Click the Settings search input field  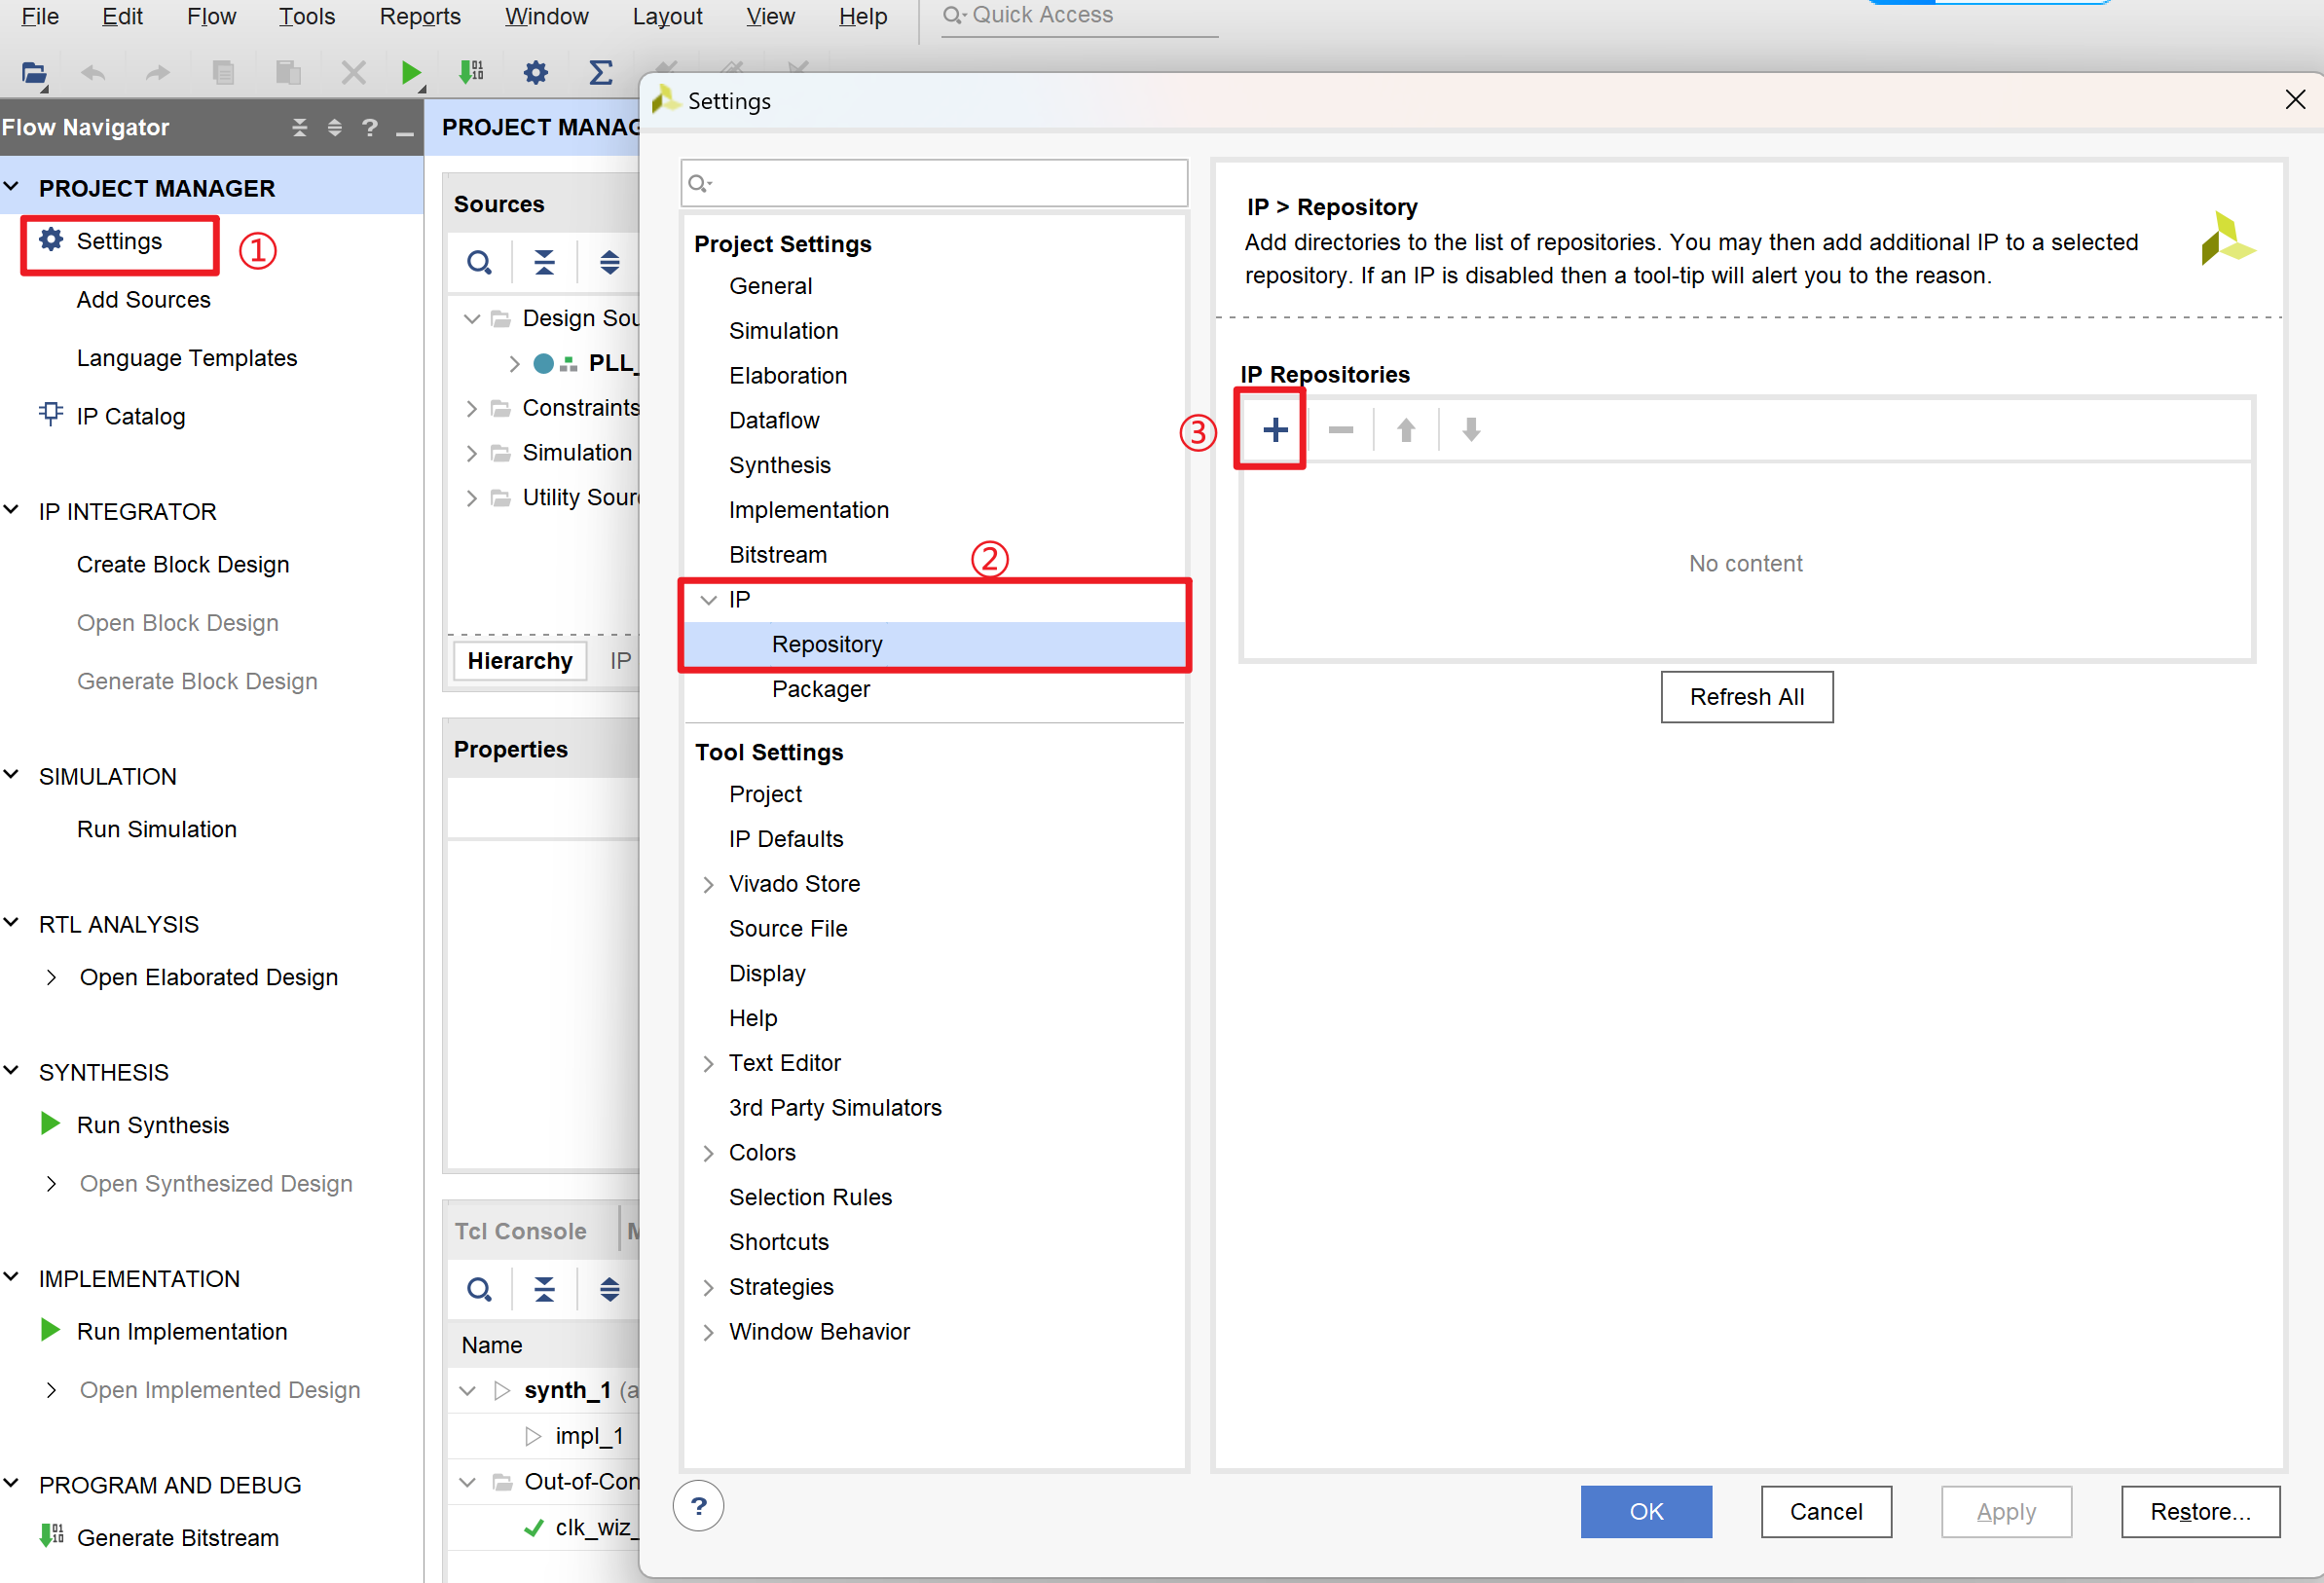[934, 183]
